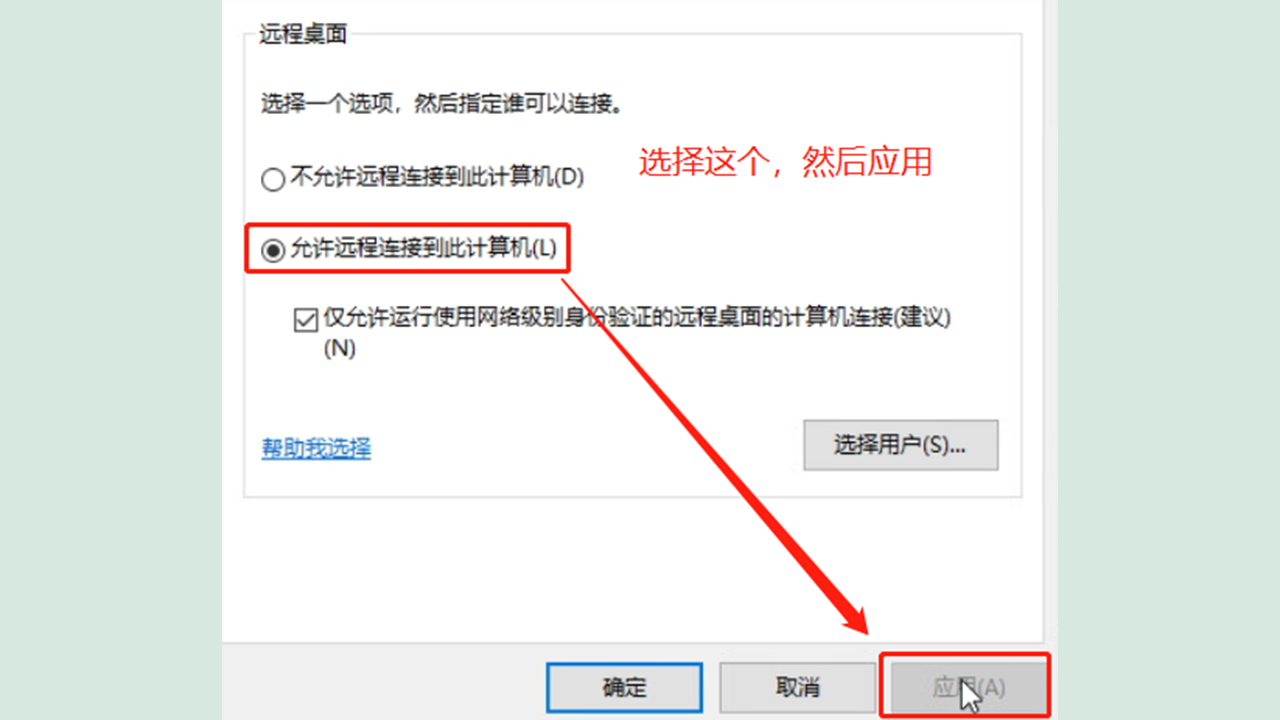Select the 不允许远程连接到此计算机(D) radio circle
The image size is (1280, 720).
click(x=272, y=180)
